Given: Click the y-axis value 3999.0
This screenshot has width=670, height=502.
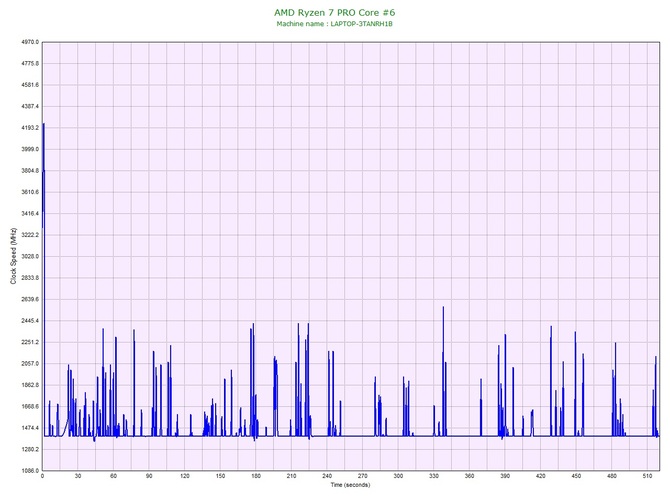Looking at the screenshot, I should [30, 150].
